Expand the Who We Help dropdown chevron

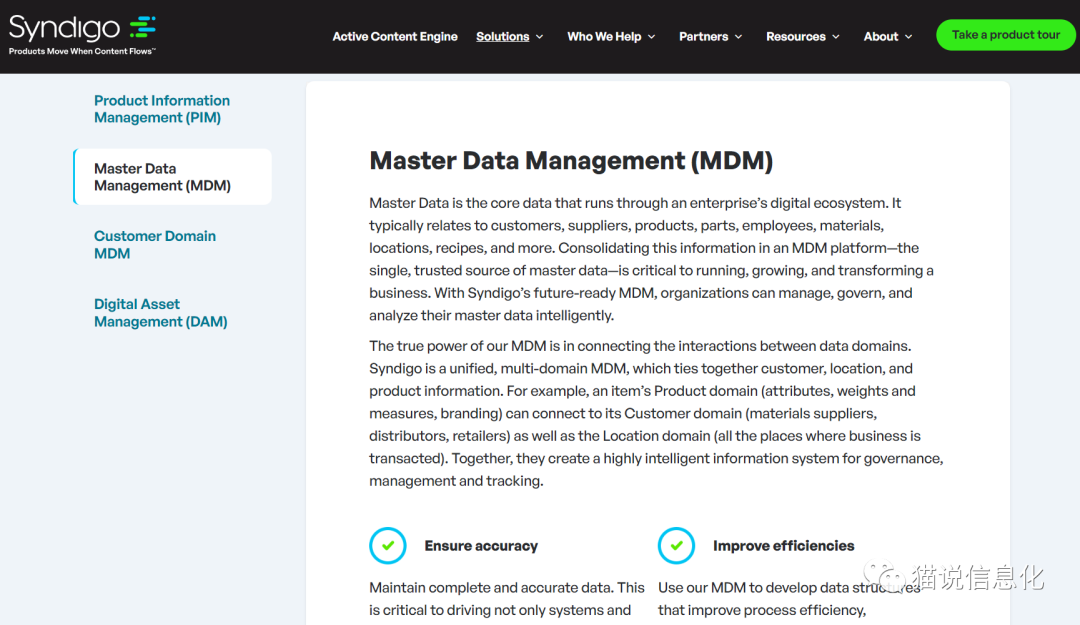pos(652,37)
